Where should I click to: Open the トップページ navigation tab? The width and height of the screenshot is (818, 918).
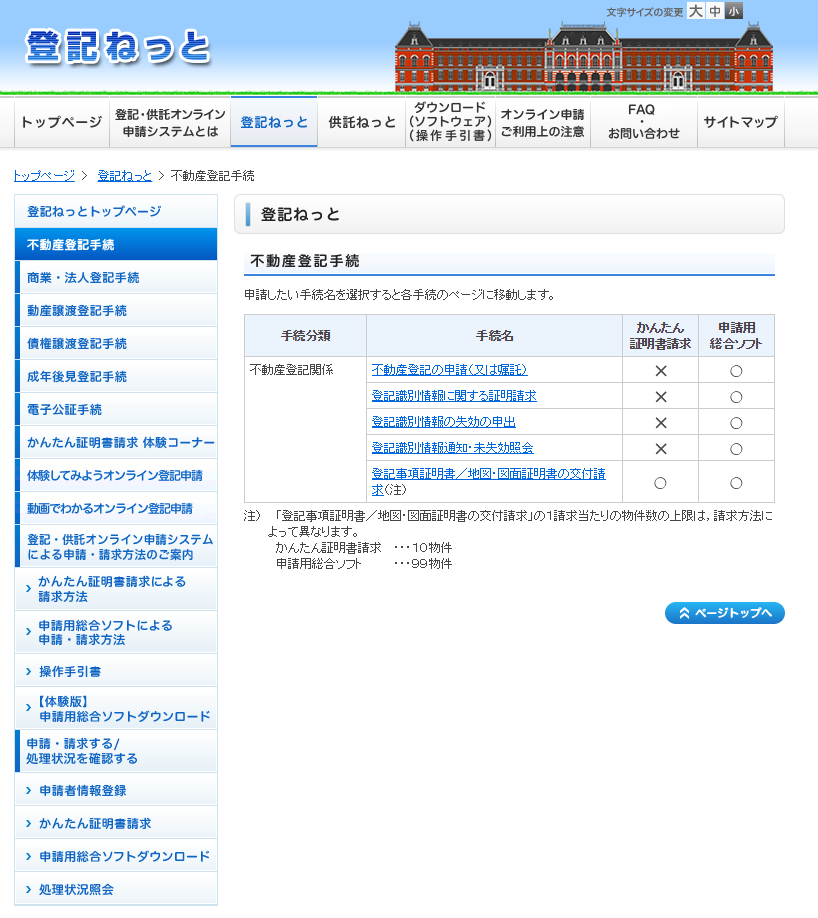(61, 123)
